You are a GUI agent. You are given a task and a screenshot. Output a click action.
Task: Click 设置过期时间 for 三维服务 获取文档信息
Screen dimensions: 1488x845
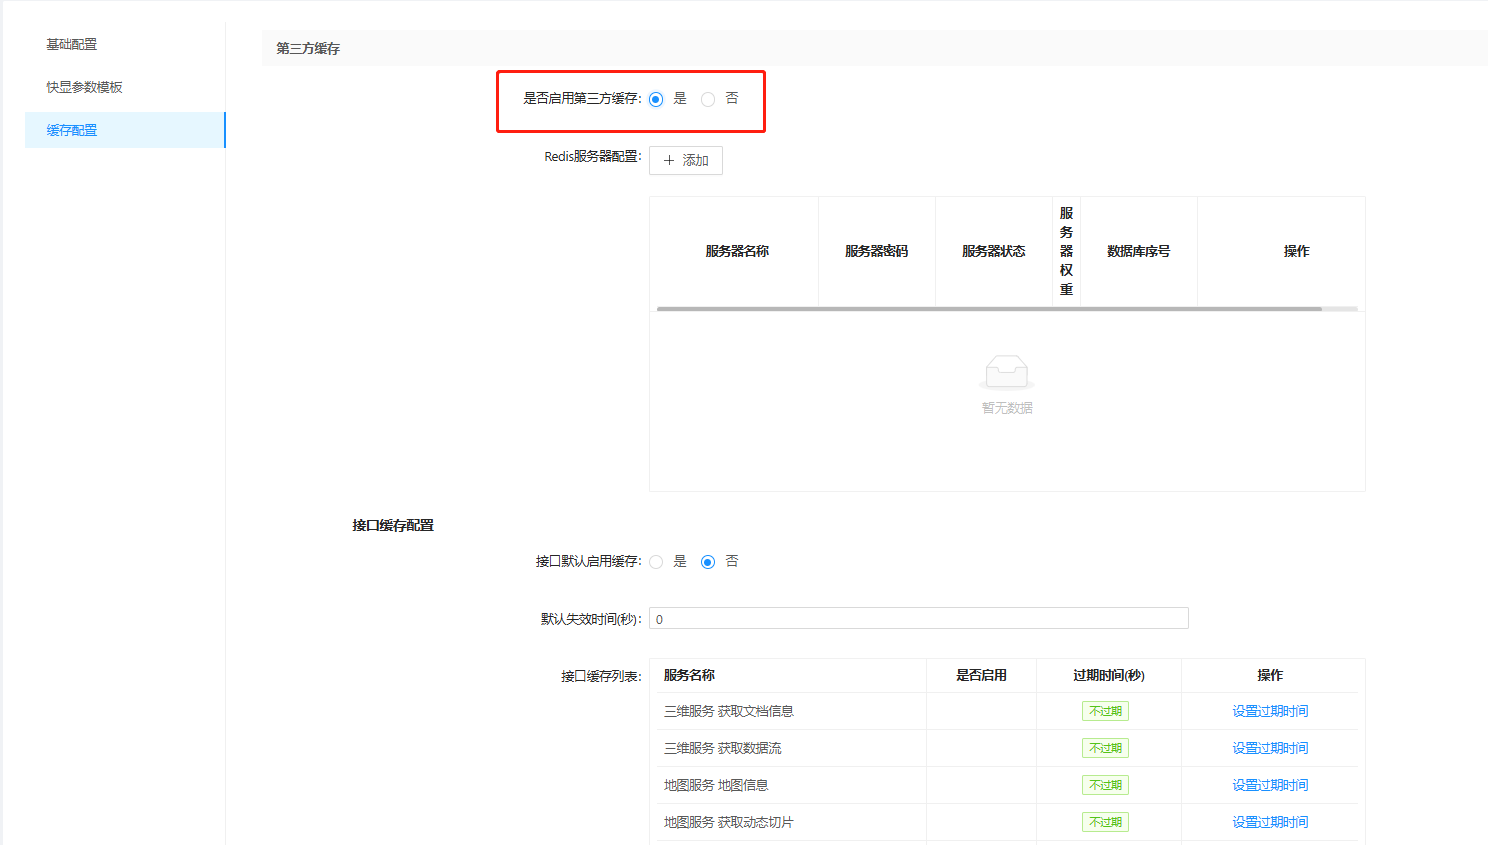click(1270, 711)
